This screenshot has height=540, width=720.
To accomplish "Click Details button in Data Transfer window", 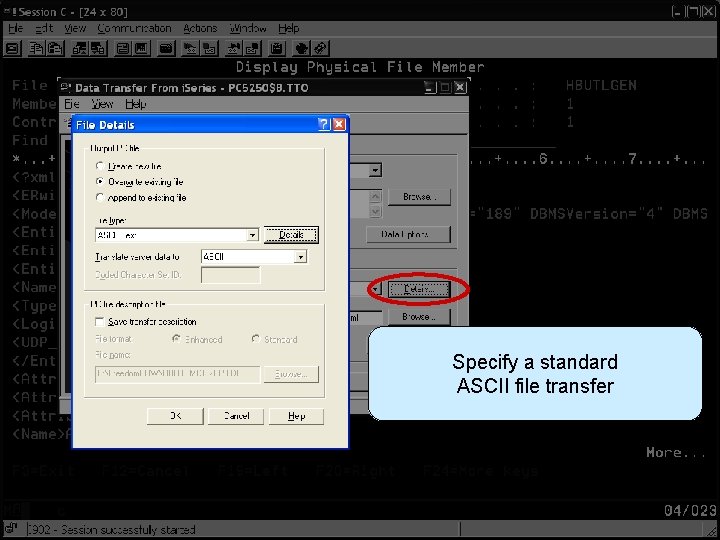I will click(419, 289).
